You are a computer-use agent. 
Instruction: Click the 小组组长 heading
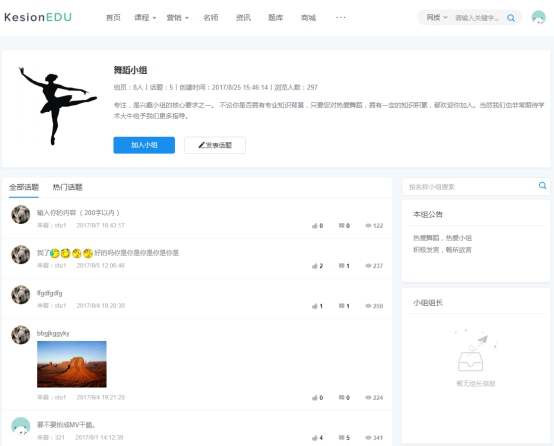coord(428,303)
